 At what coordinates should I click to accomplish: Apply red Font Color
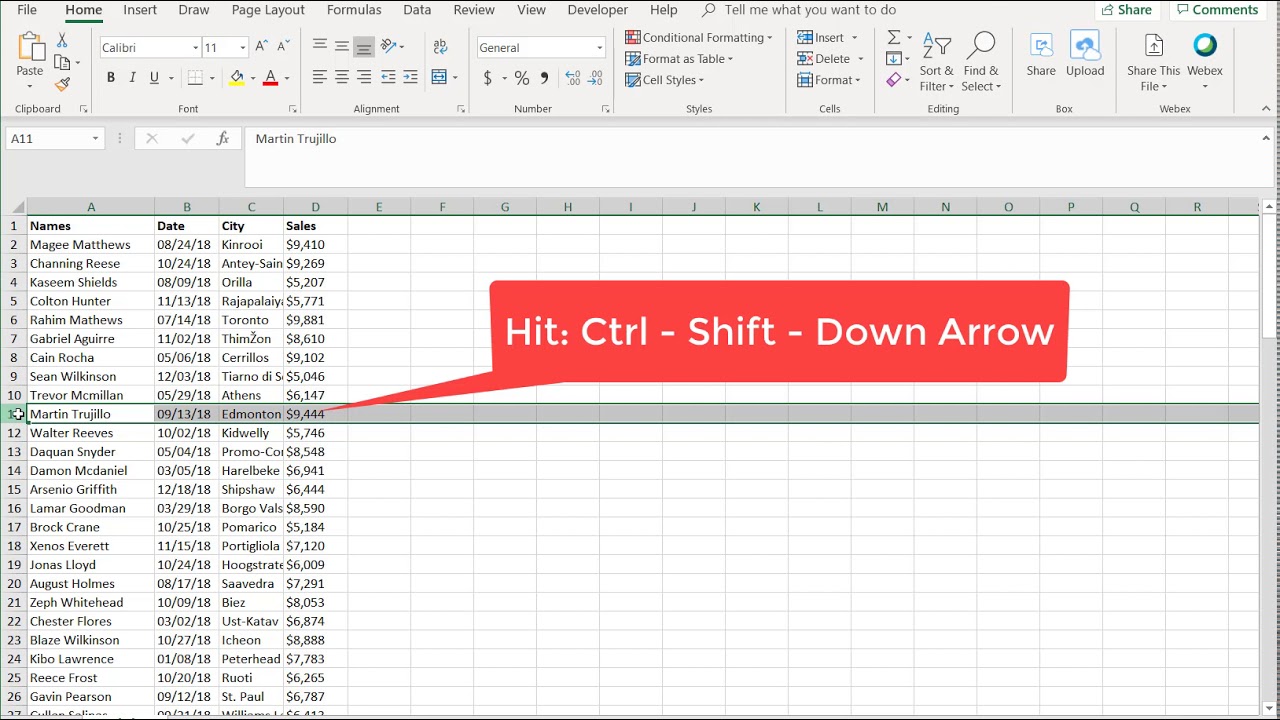(270, 78)
